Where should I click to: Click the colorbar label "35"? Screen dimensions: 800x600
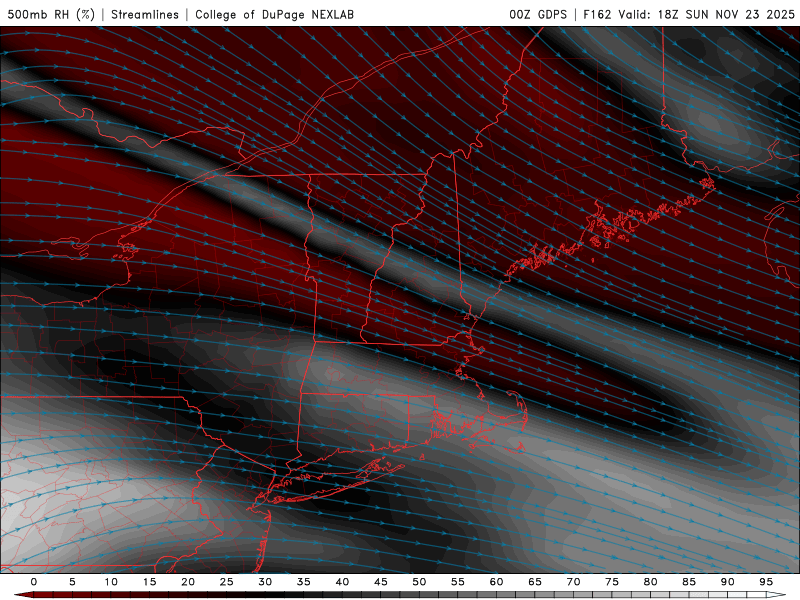coord(304,582)
